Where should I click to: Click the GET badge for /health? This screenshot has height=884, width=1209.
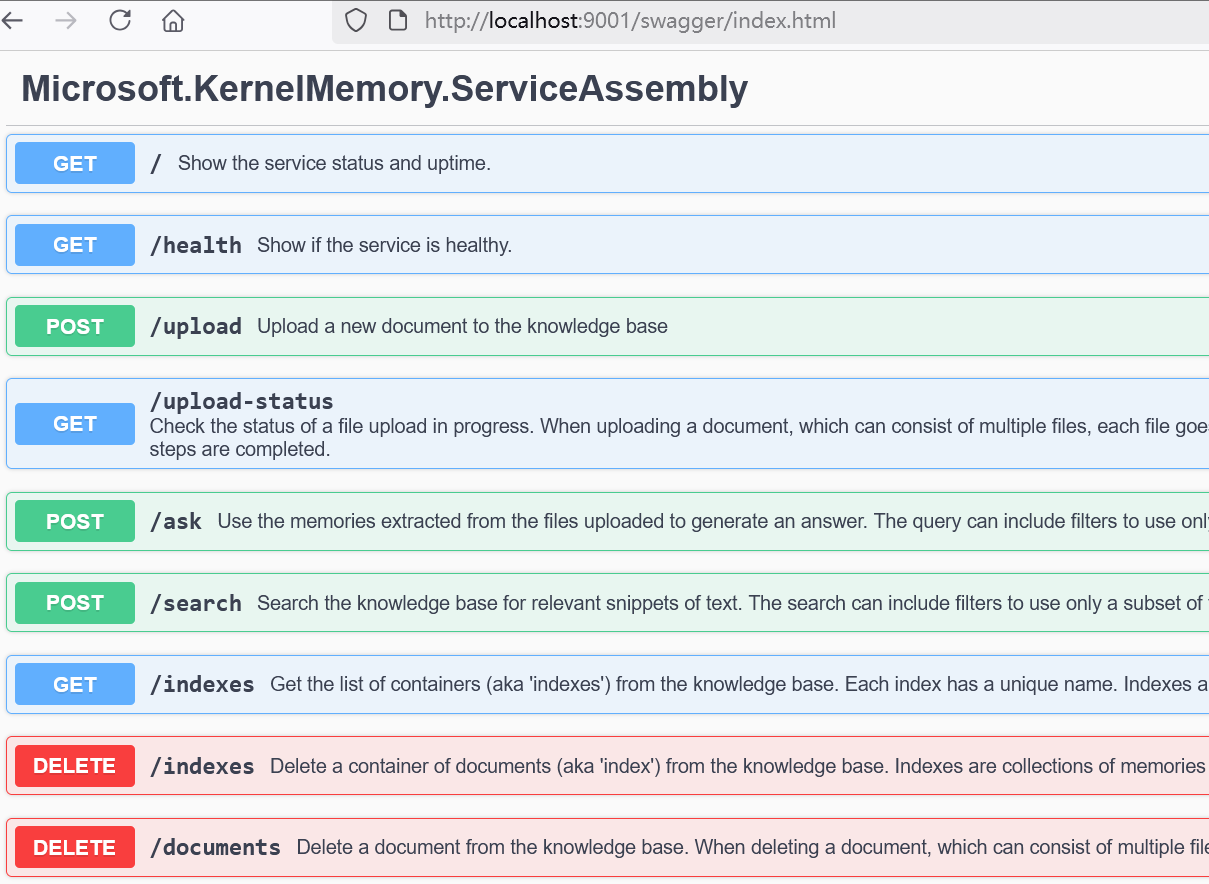tap(75, 245)
